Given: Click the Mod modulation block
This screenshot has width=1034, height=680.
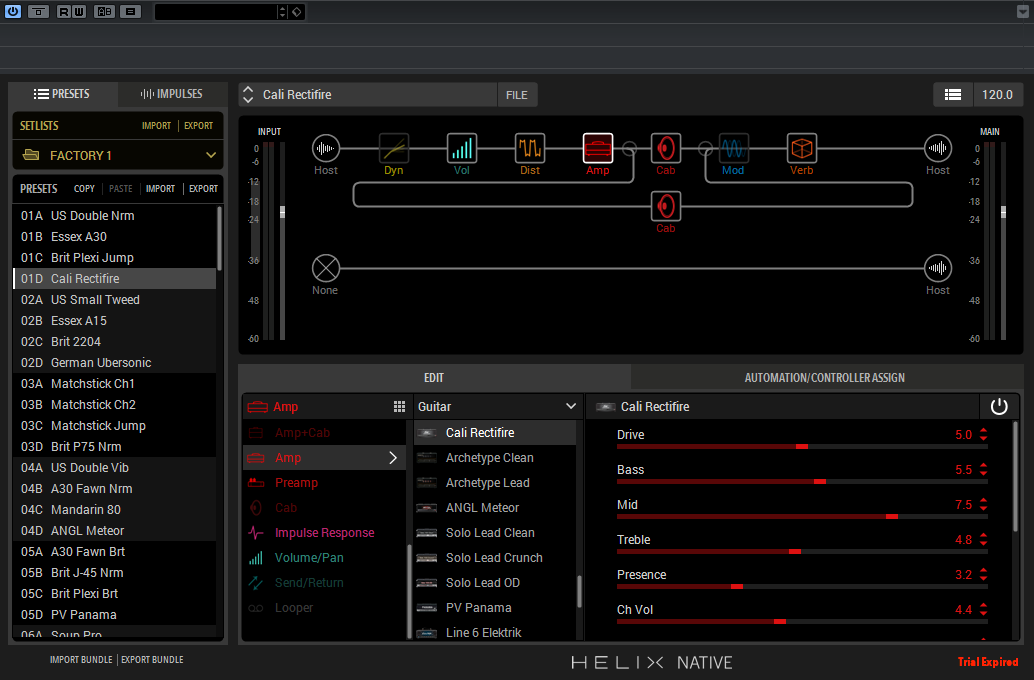Looking at the screenshot, I should click(x=733, y=148).
